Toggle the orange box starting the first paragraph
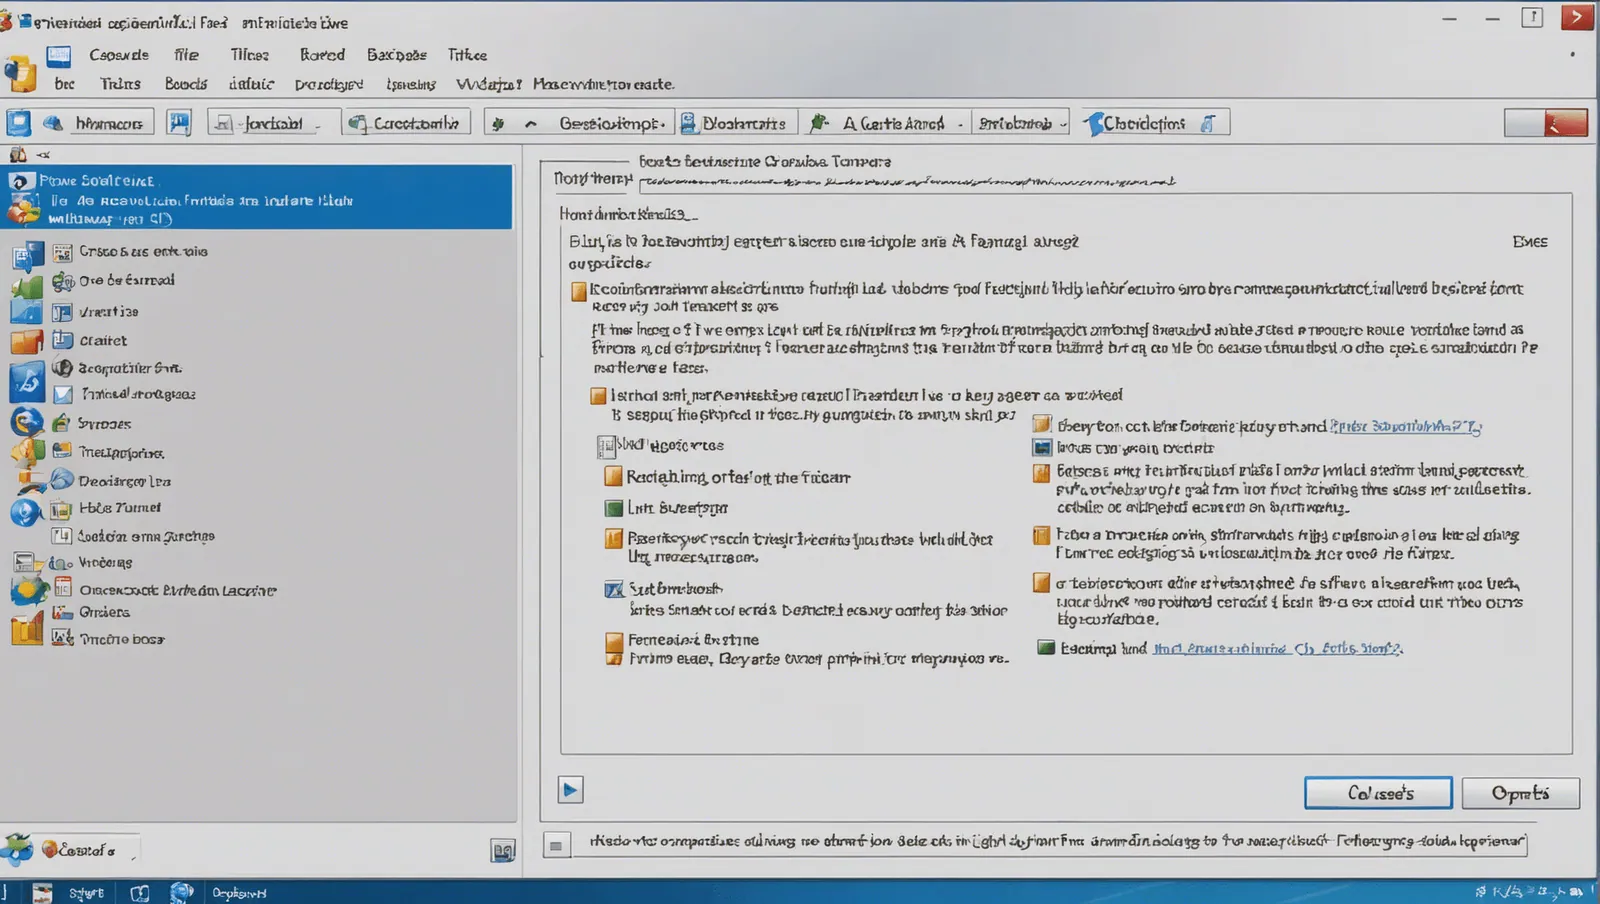Screen dimensions: 1600x904 pos(578,291)
